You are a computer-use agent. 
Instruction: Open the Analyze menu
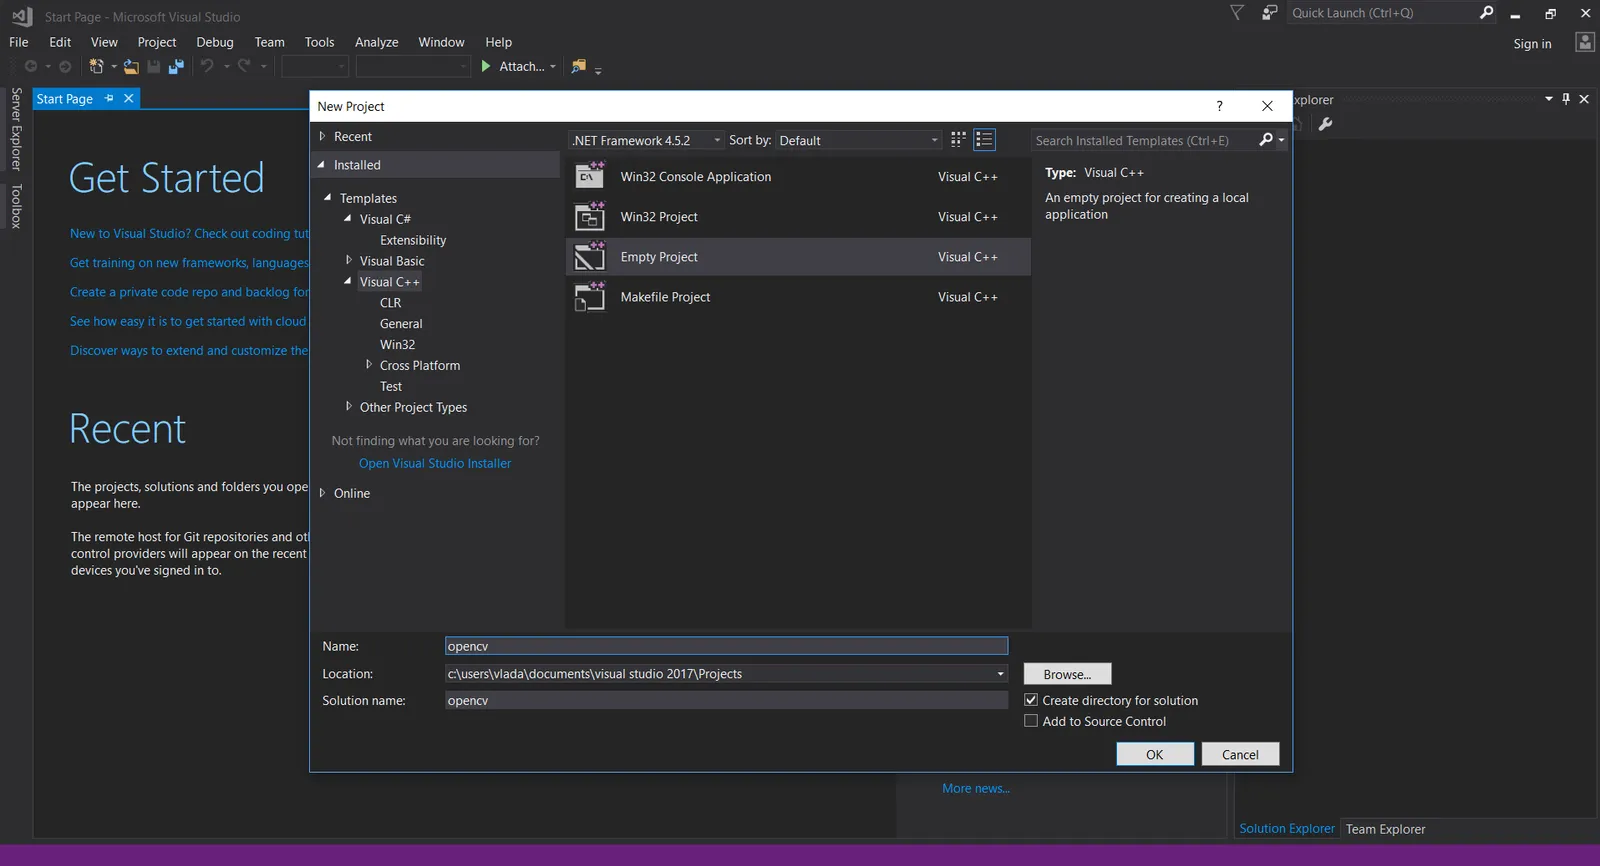pyautogui.click(x=377, y=42)
